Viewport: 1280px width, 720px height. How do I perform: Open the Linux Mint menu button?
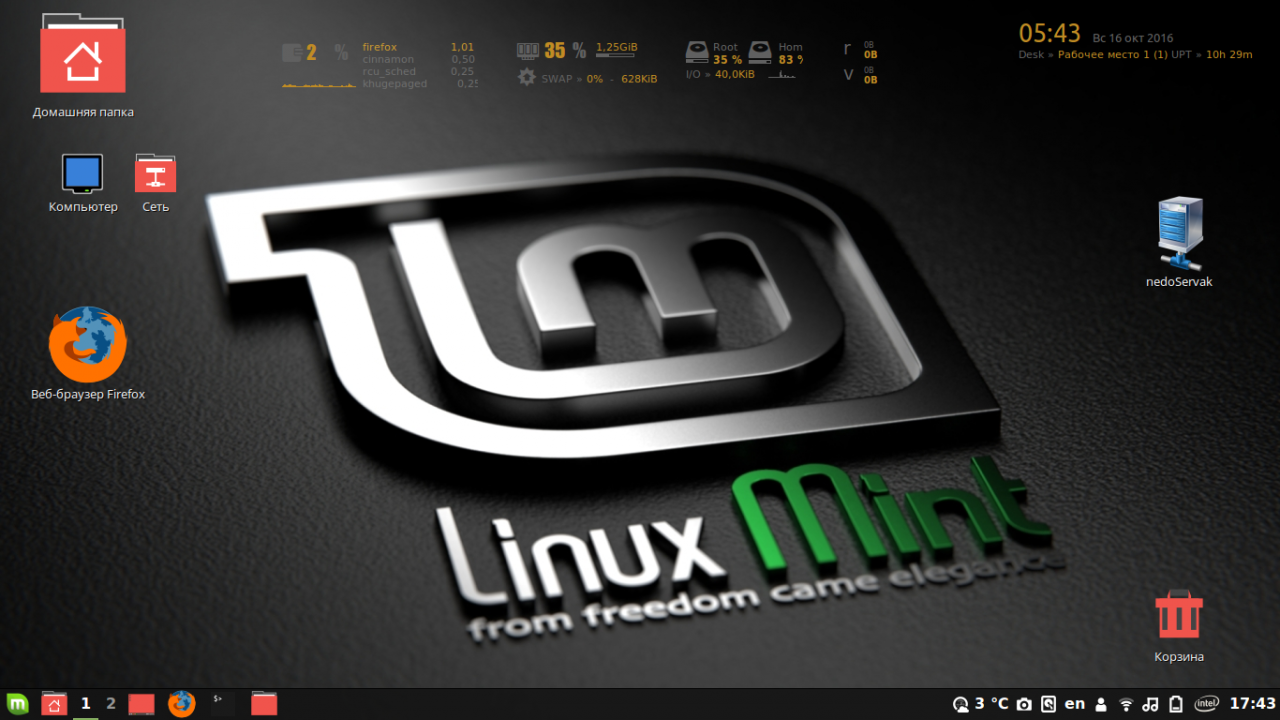click(x=16, y=704)
